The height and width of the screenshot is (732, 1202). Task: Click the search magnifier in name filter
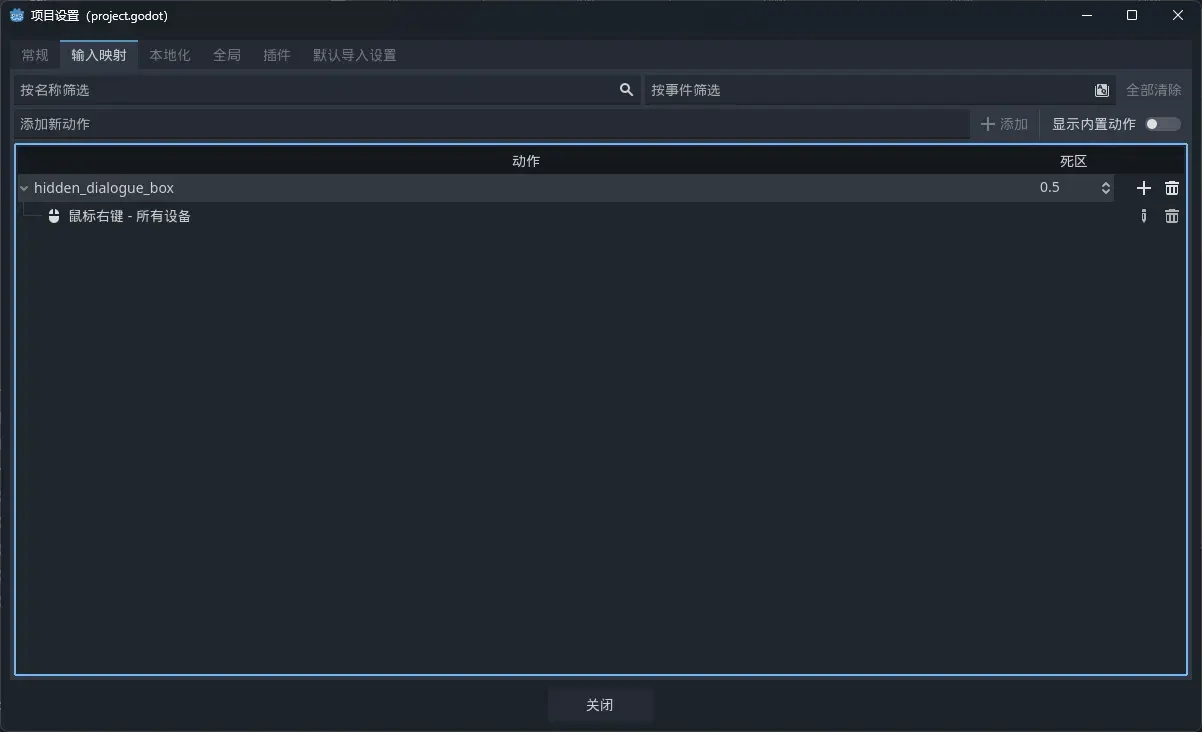pos(626,90)
